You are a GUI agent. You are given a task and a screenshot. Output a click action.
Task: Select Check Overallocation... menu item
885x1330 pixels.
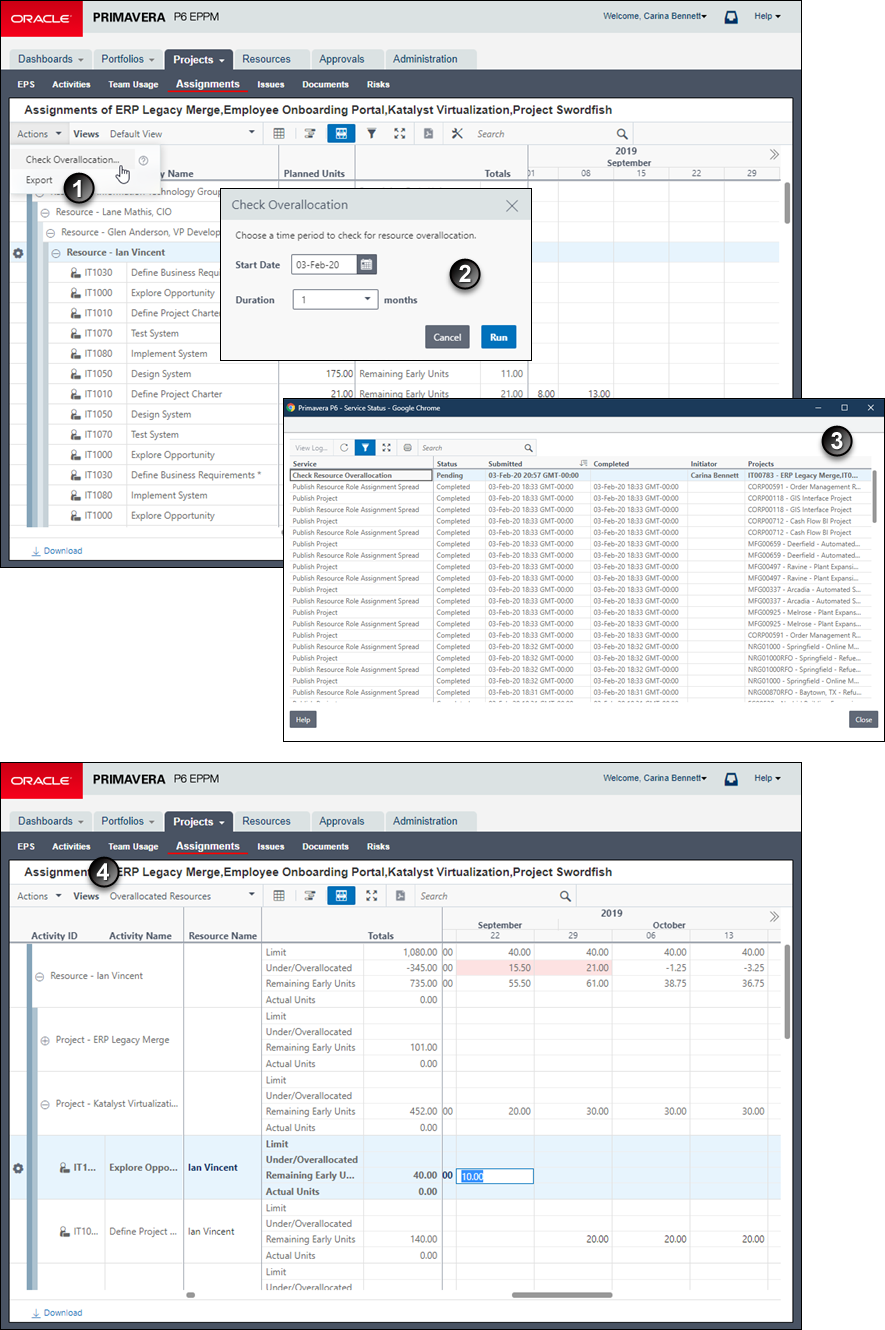pyautogui.click(x=72, y=160)
